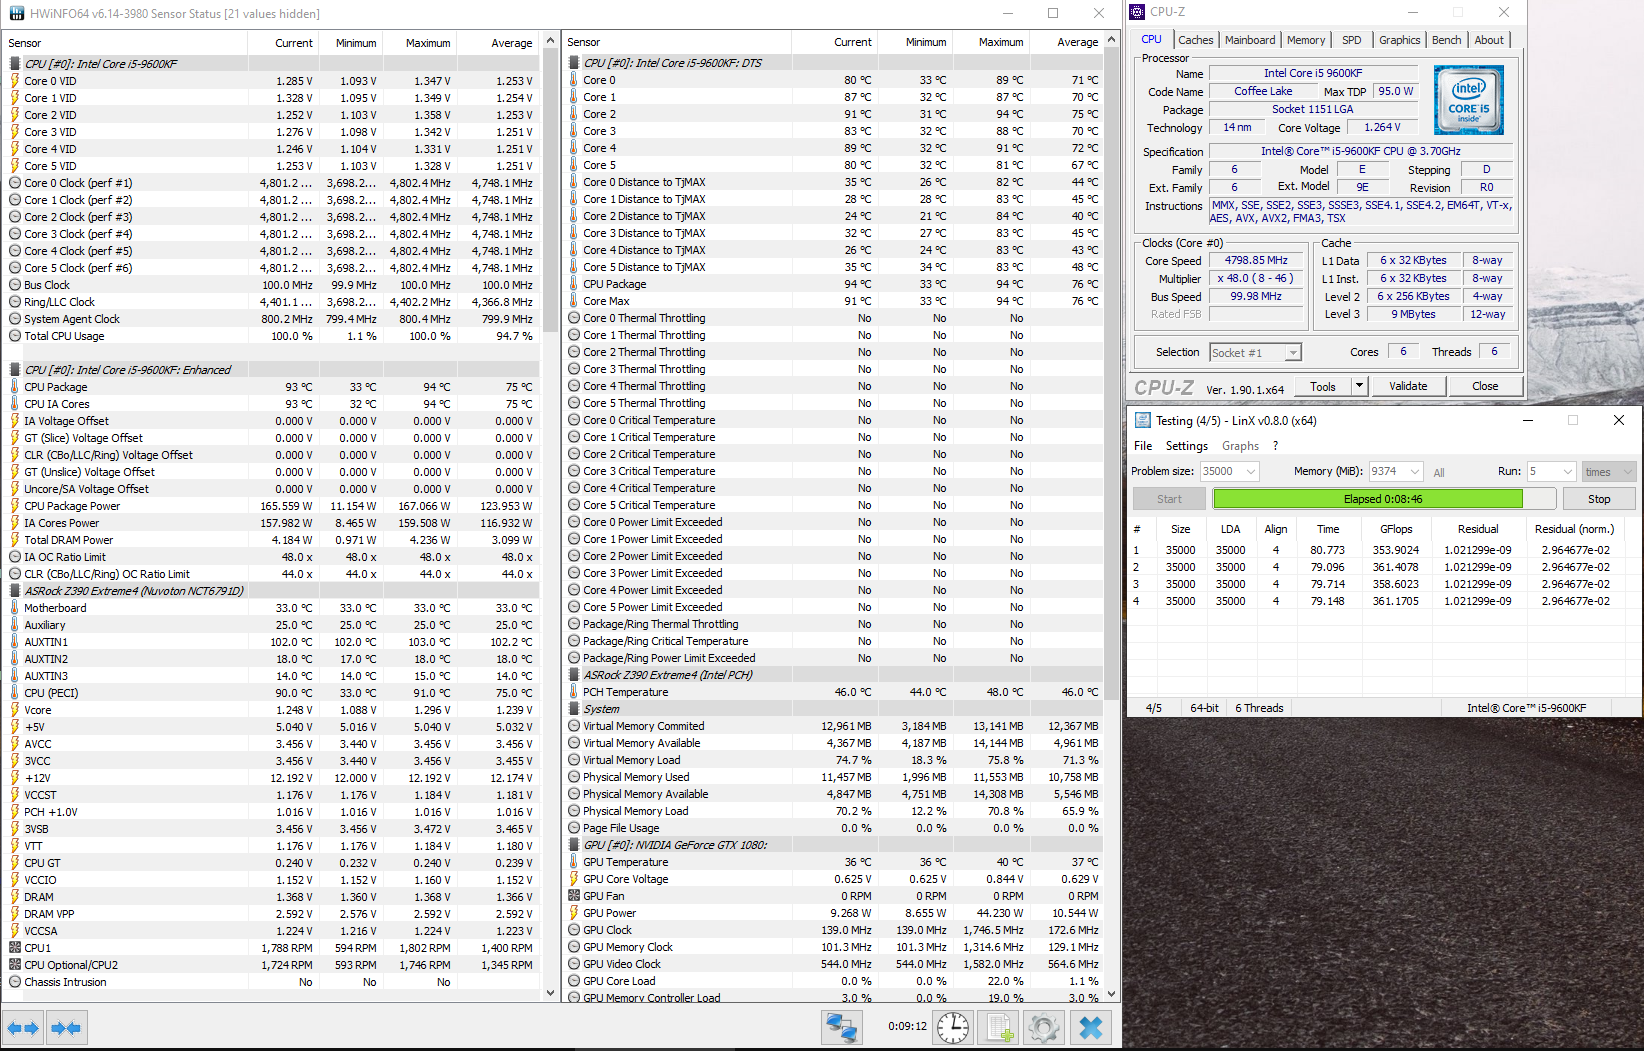This screenshot has width=1644, height=1051.
Task: Click the thermometer icon beside Core Max
Action: click(x=574, y=301)
